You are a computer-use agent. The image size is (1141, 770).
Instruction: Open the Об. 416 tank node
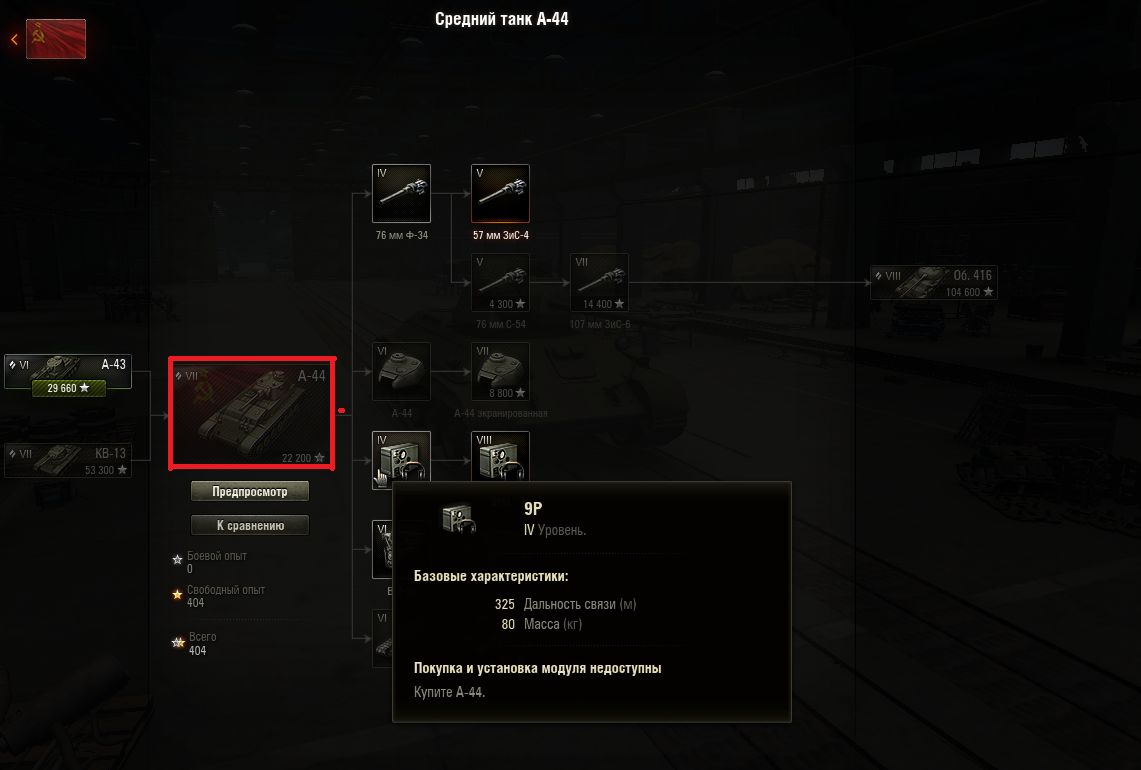[934, 282]
